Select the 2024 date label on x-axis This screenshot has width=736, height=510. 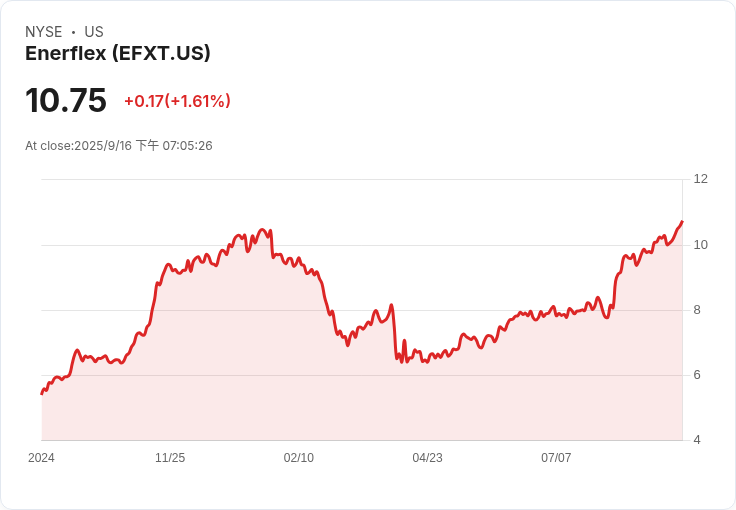point(41,458)
